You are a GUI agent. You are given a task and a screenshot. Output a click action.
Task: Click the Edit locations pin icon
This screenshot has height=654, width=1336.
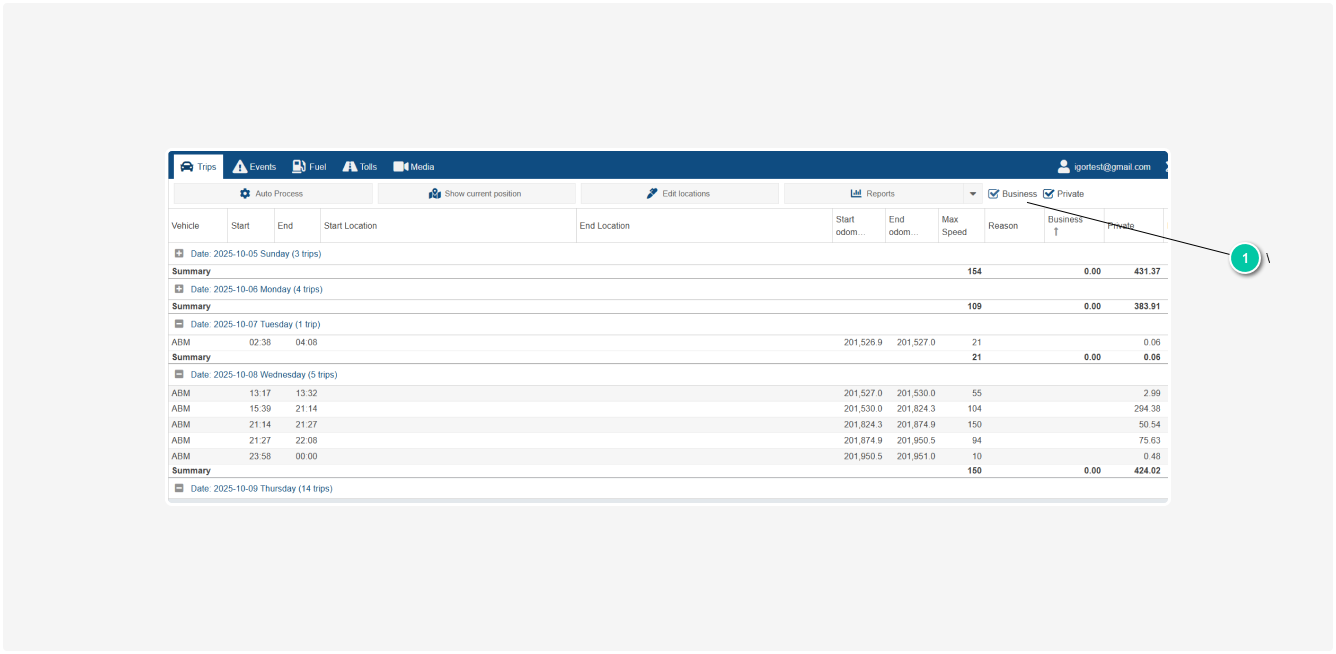point(652,194)
